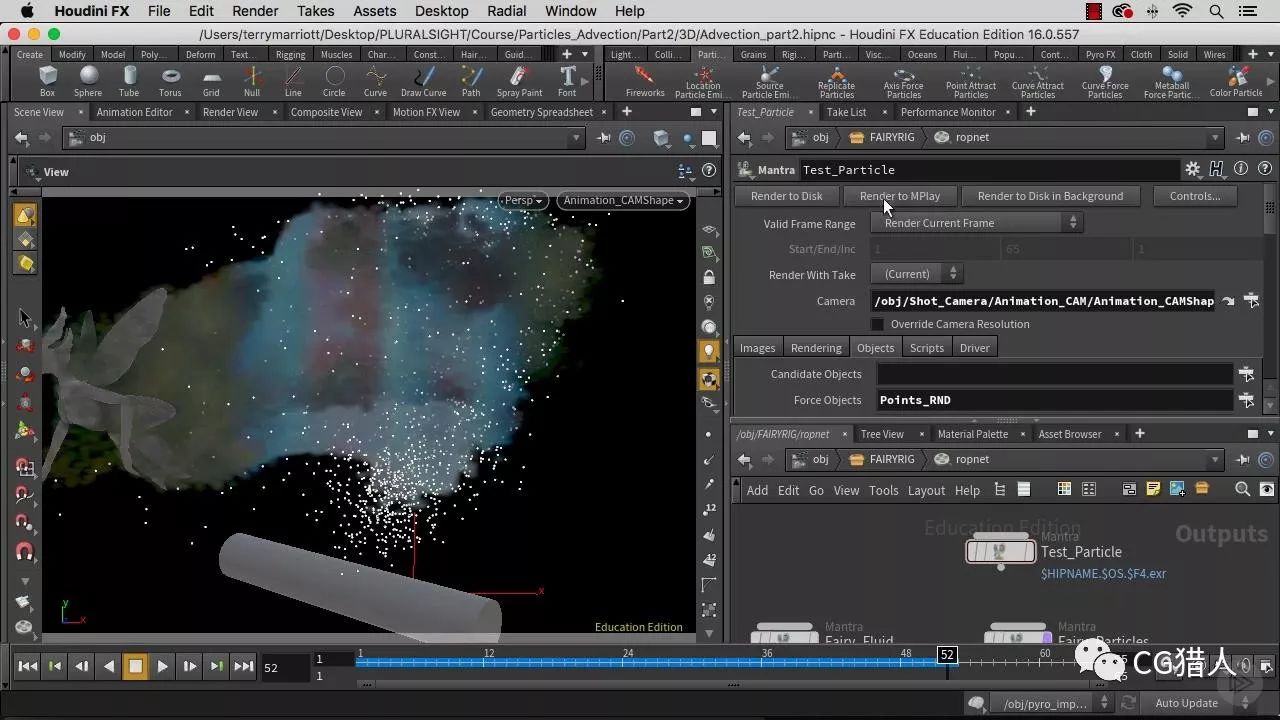Click current frame marker 52
1280x720 pixels.
tap(947, 655)
